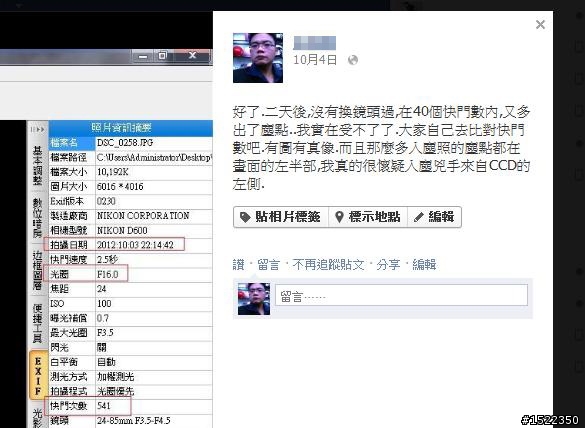Click the 10月4日 post date link
The height and width of the screenshot is (428, 585).
tap(315, 60)
